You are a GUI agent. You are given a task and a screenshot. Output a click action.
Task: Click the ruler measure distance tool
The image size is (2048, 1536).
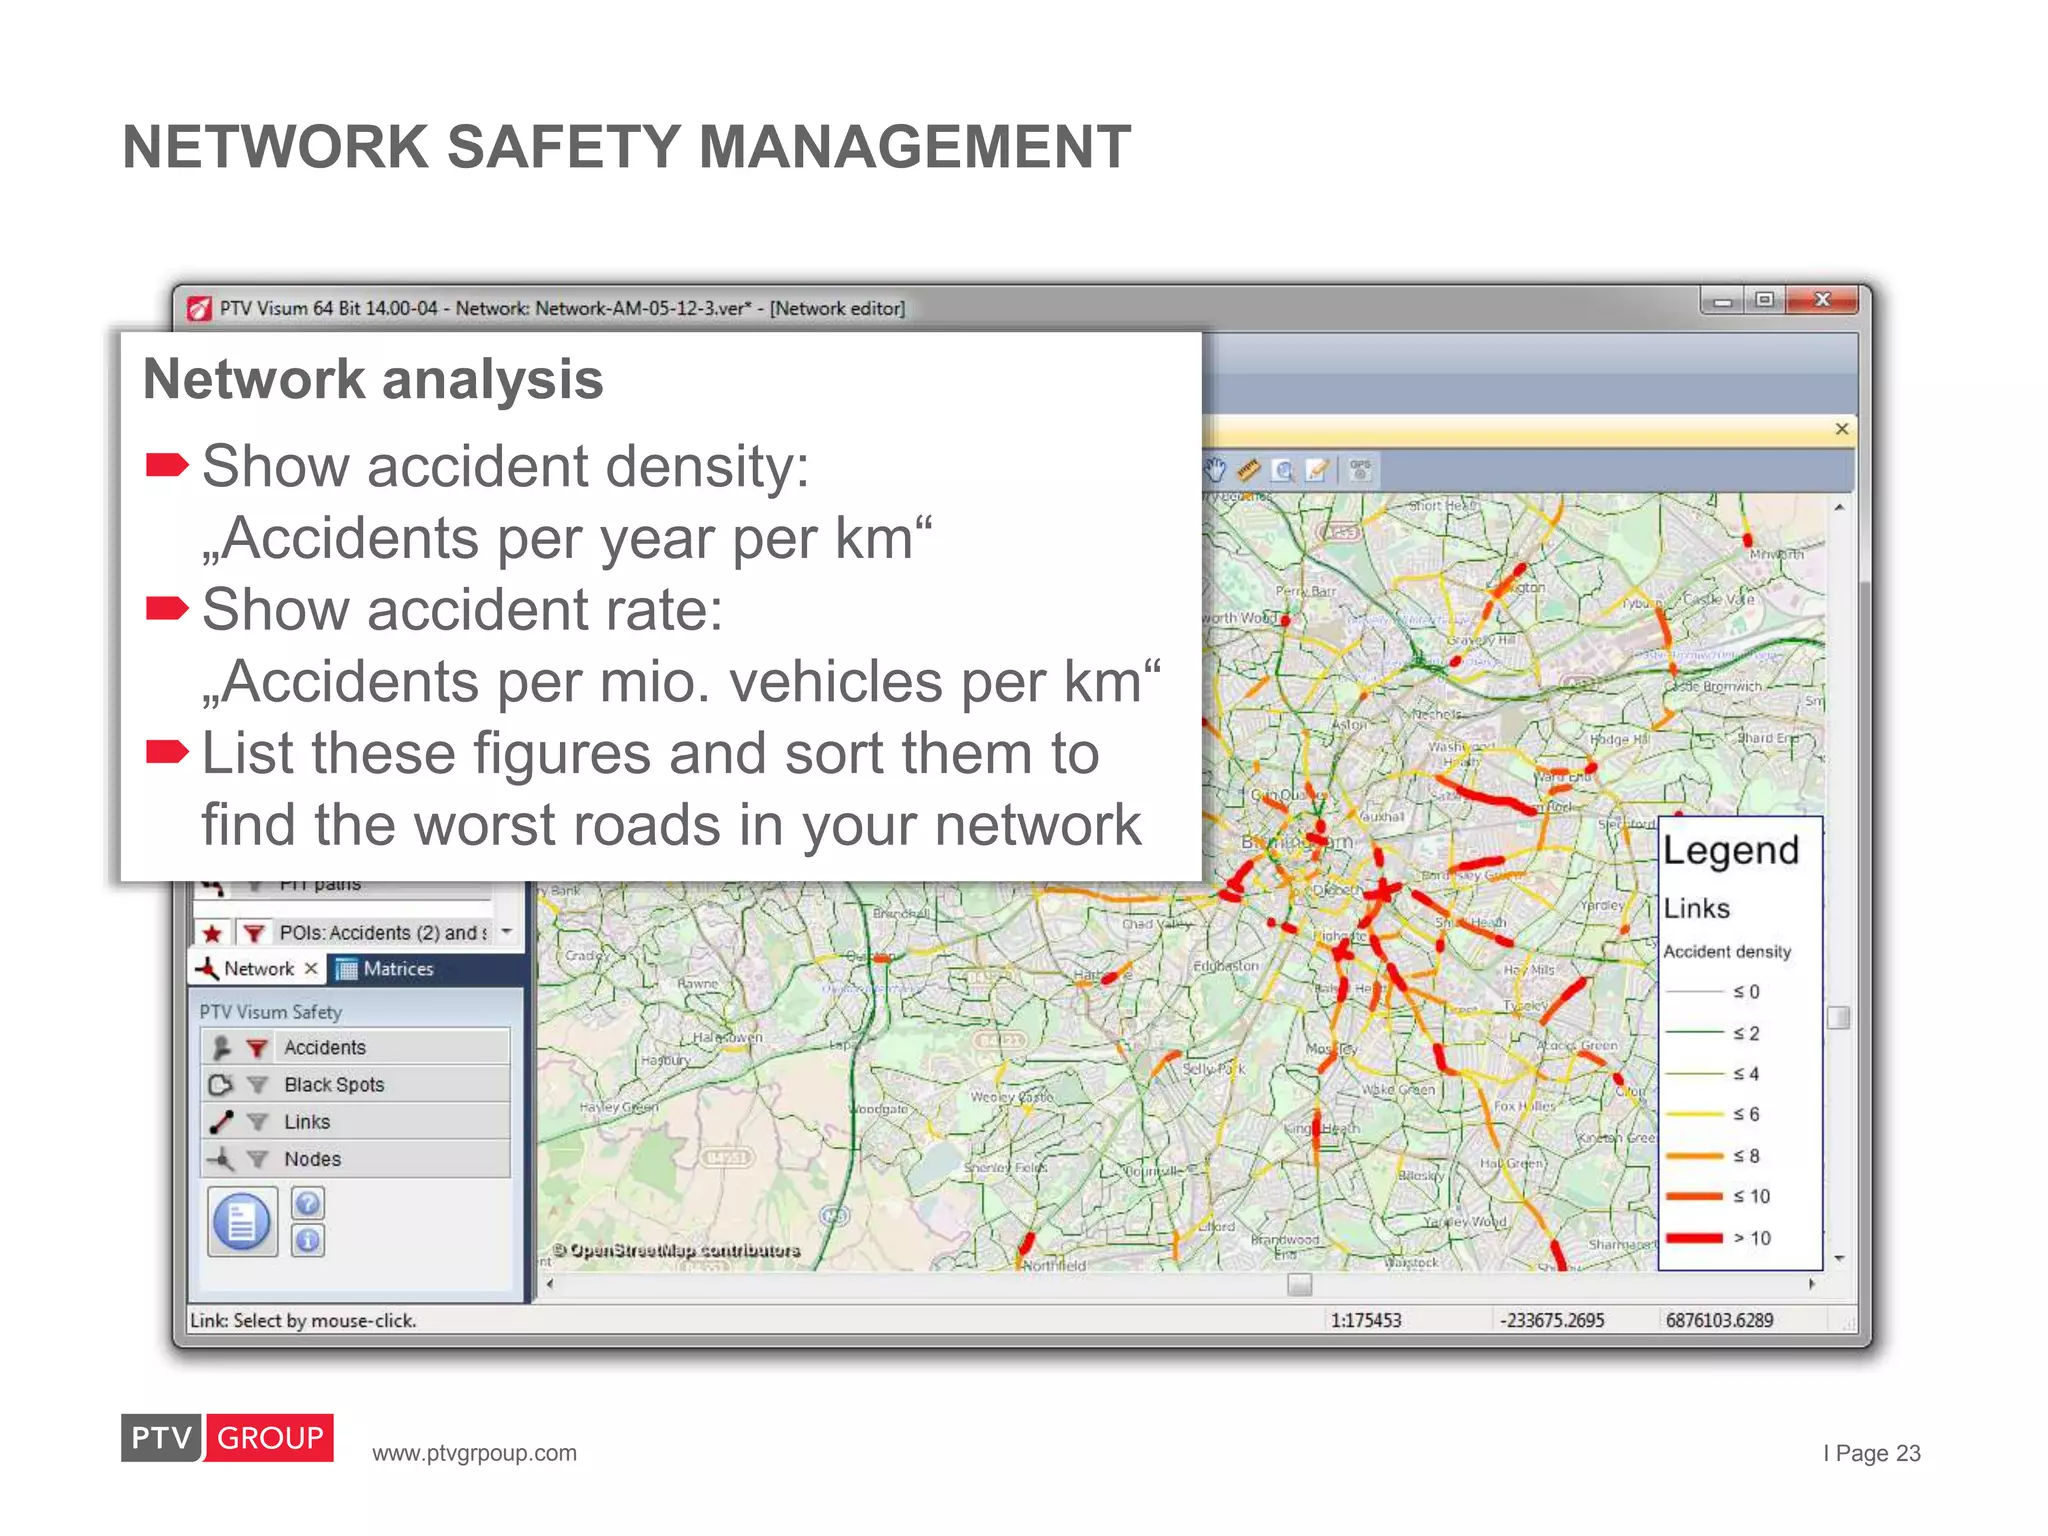pos(1248,470)
